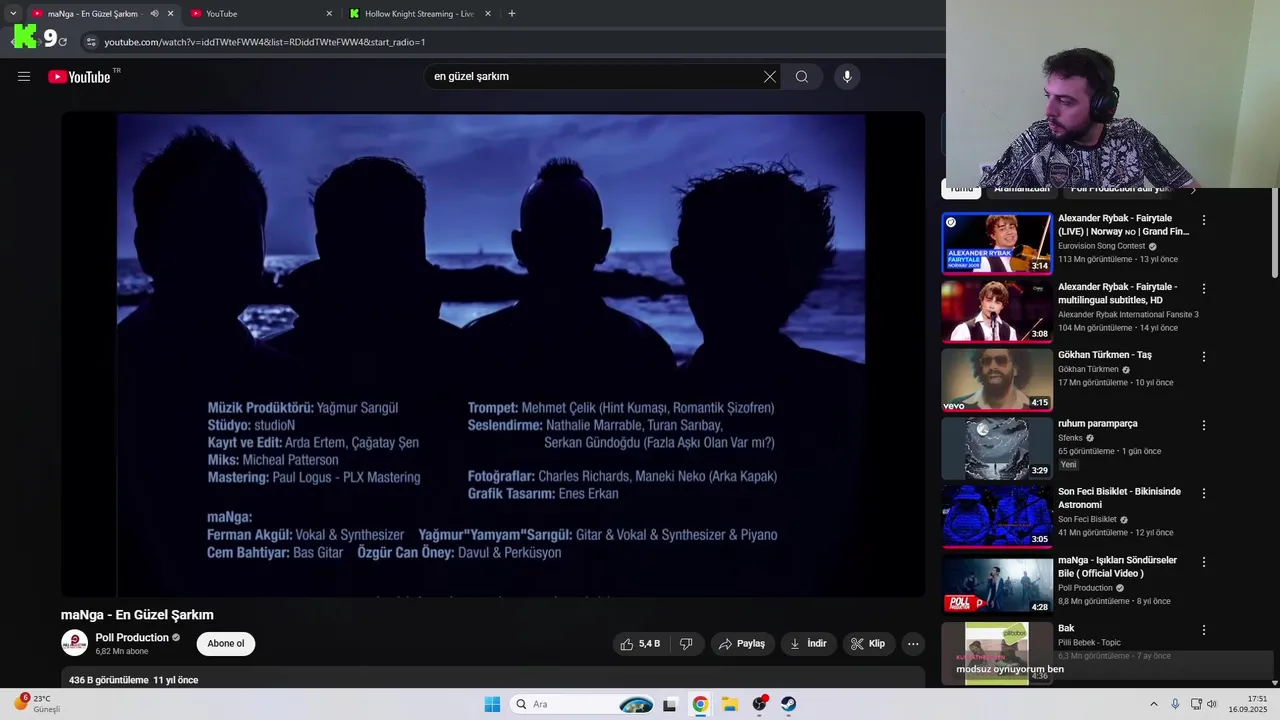This screenshot has height=720, width=1280.
Task: Open Son Feci Bisiklet video thumbnail
Action: pyautogui.click(x=997, y=517)
